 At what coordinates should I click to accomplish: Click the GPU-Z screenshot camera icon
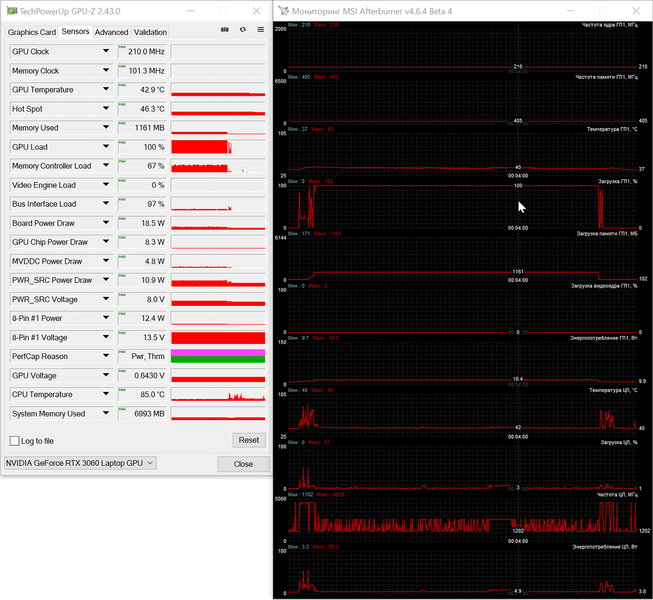224,30
